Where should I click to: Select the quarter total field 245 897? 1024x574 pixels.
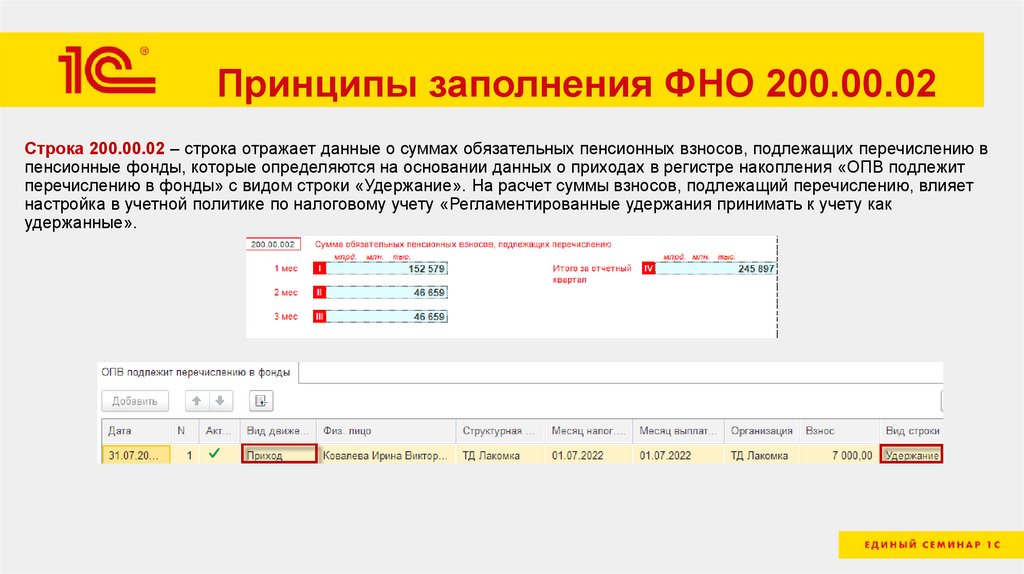pyautogui.click(x=716, y=269)
